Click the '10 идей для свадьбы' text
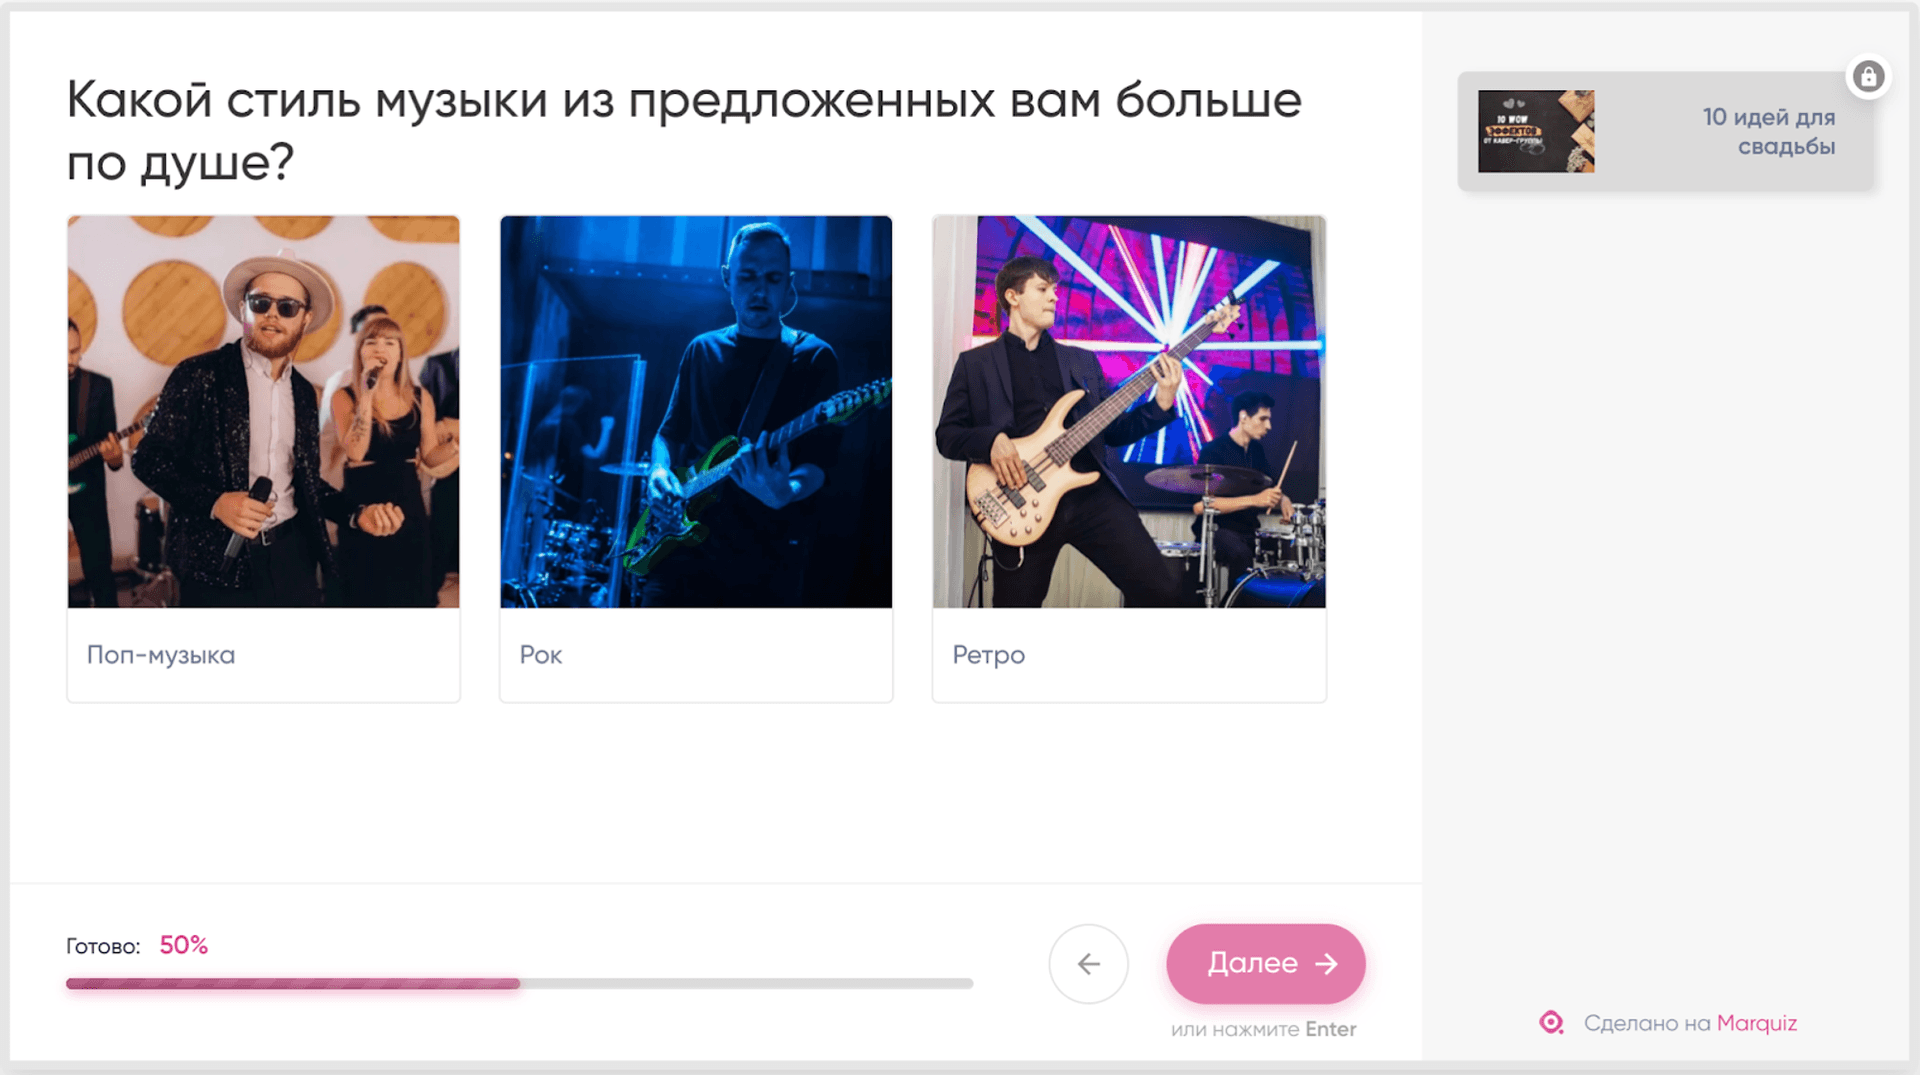 (x=1769, y=131)
